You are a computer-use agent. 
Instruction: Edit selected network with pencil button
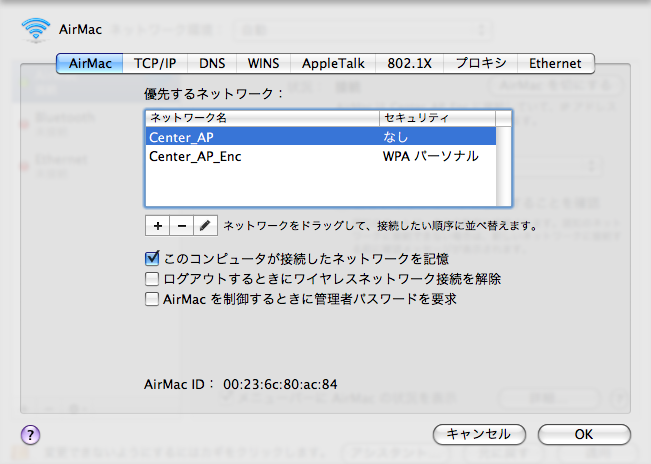(x=205, y=226)
